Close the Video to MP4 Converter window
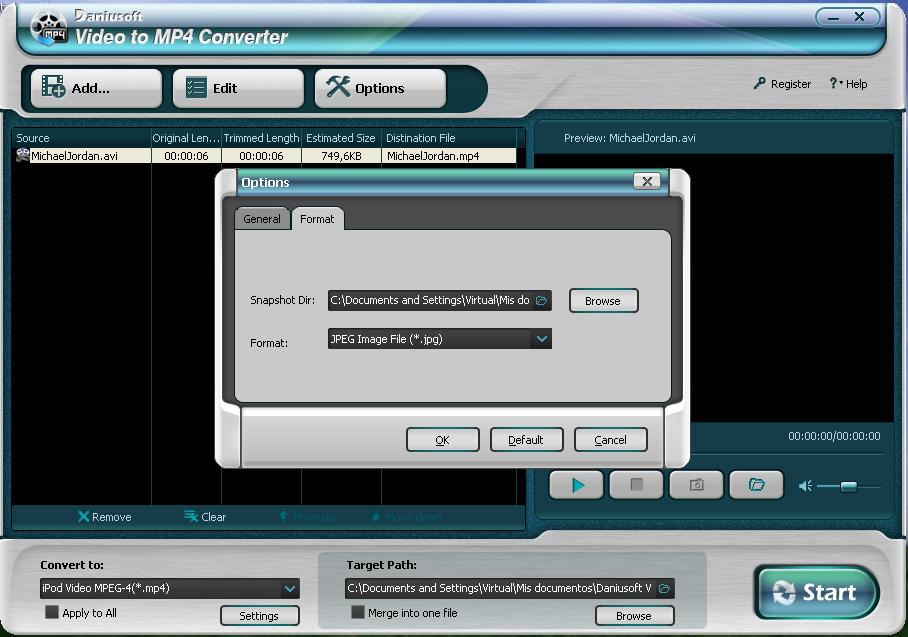The image size is (908, 637). pos(860,17)
